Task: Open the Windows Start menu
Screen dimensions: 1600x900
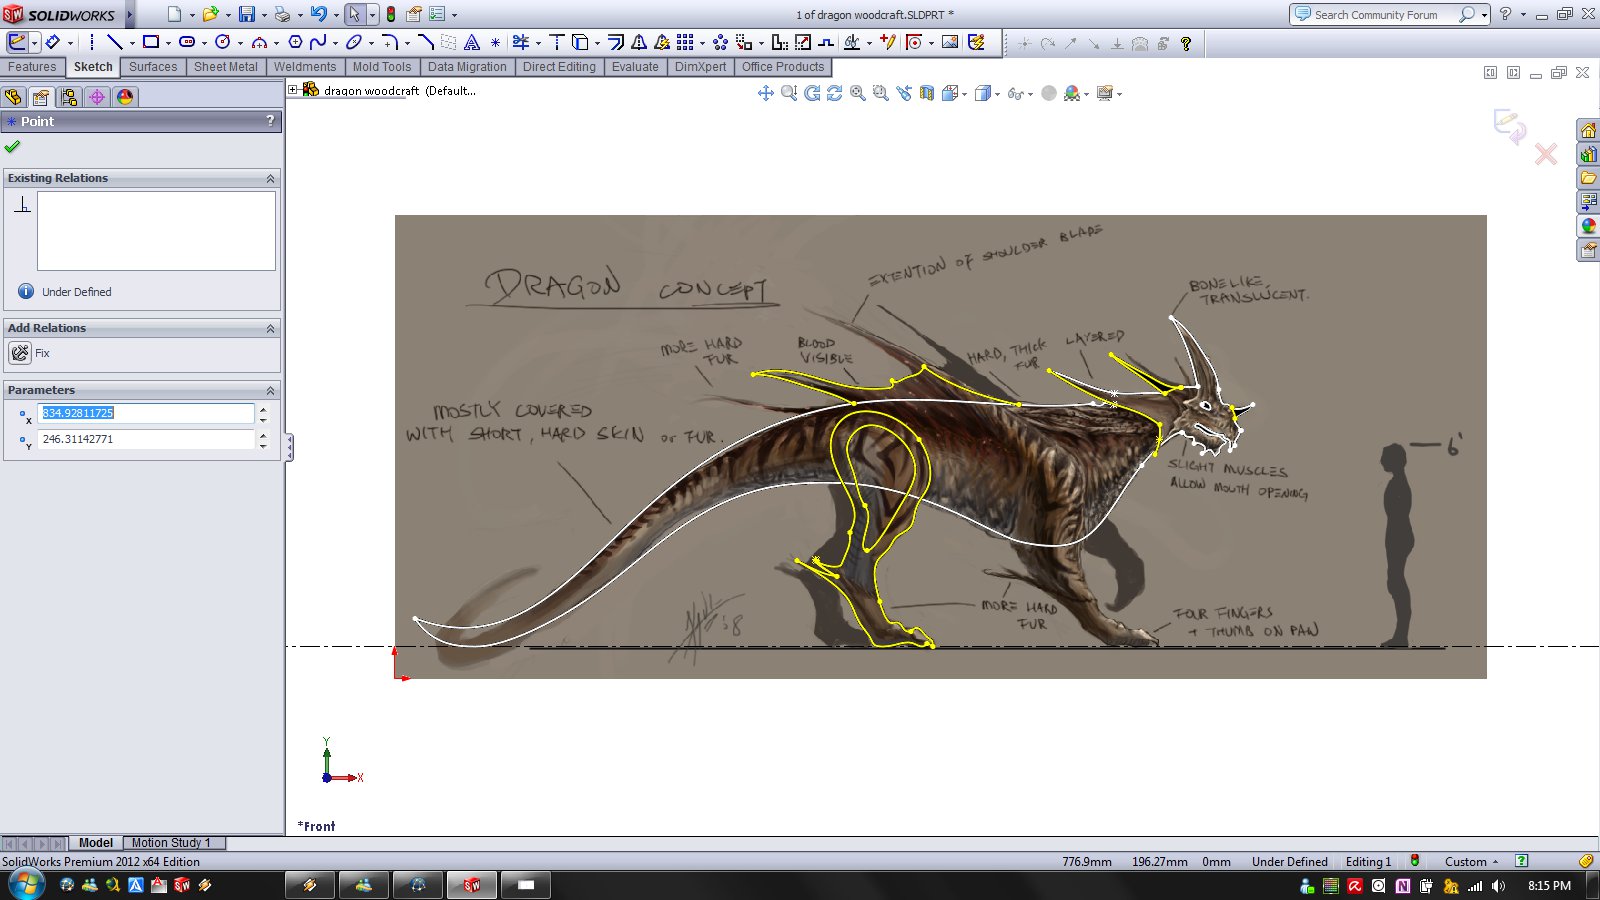Action: pos(25,885)
